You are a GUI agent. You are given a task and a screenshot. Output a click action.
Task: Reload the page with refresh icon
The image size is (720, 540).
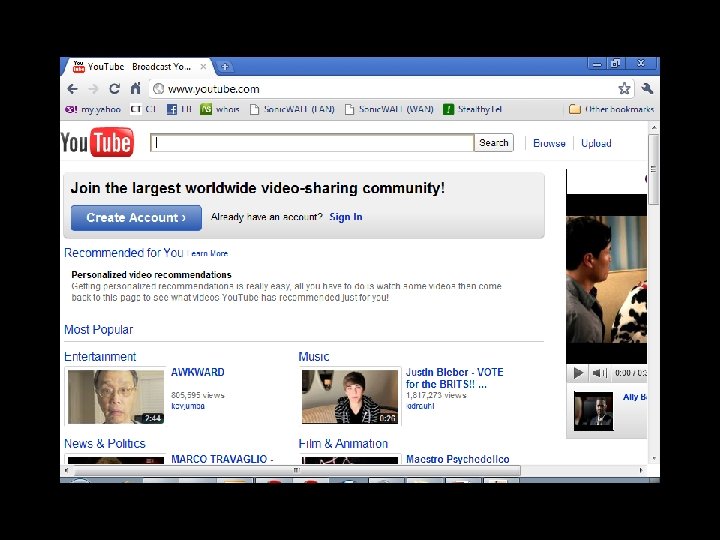(x=114, y=88)
